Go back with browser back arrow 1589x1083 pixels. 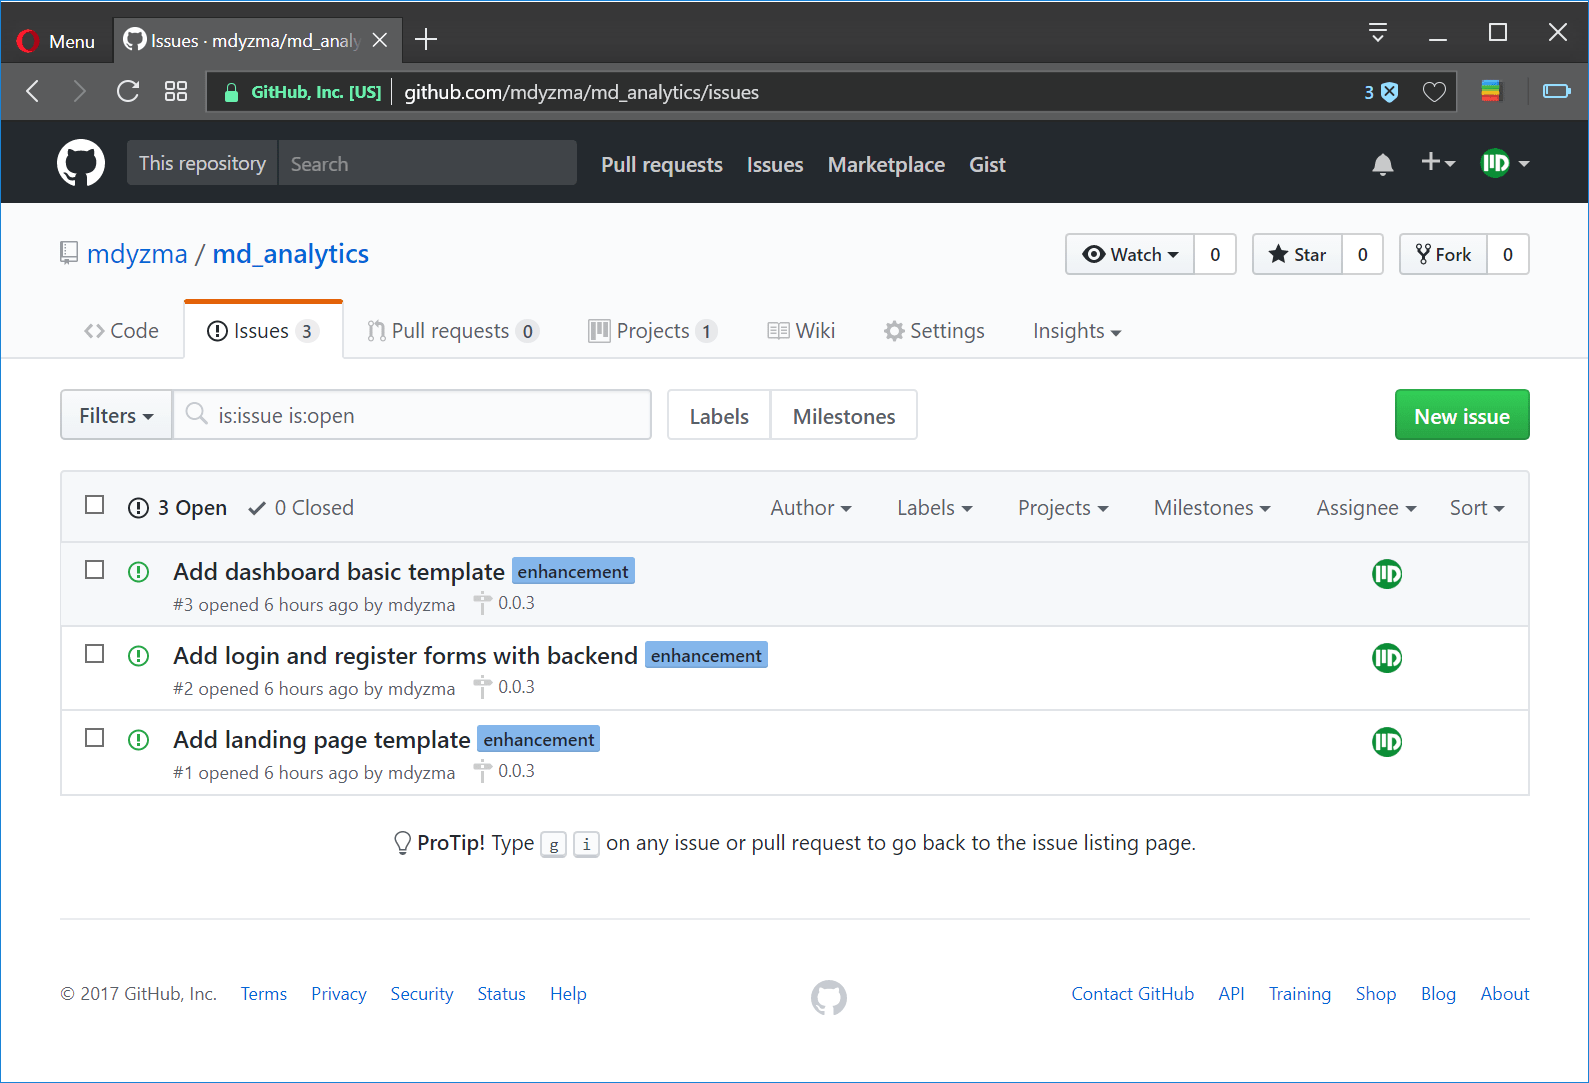[33, 92]
